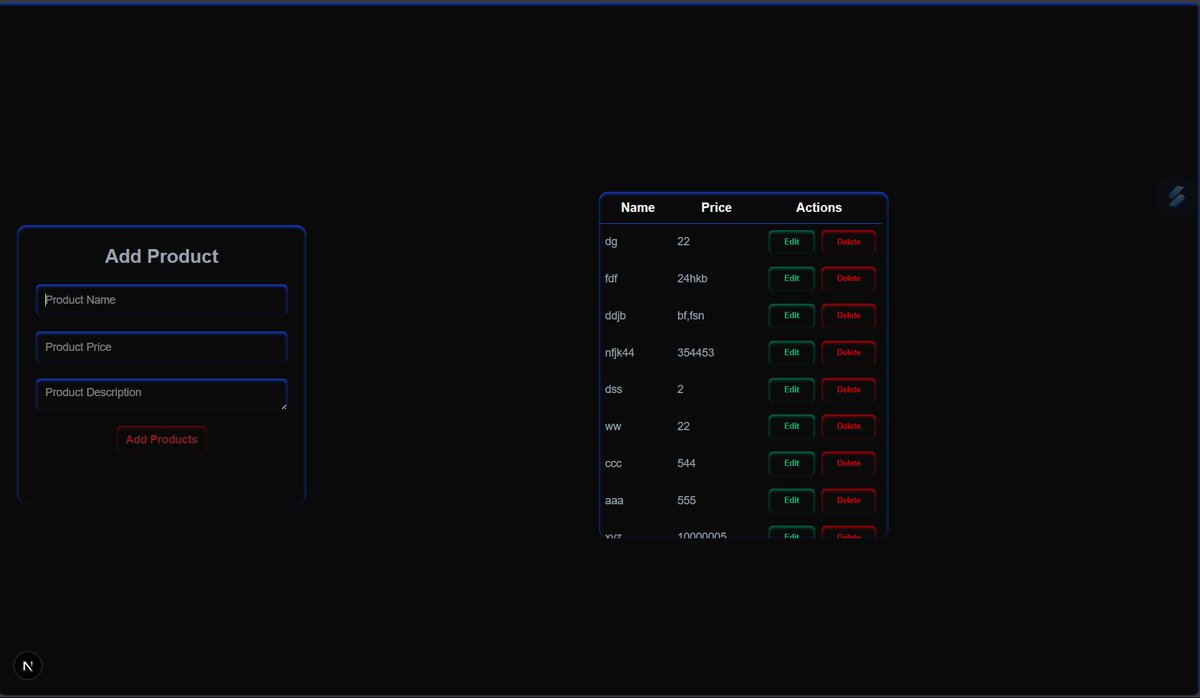The image size is (1200, 698).
Task: Select the price value 24hkb
Action: [x=692, y=279]
